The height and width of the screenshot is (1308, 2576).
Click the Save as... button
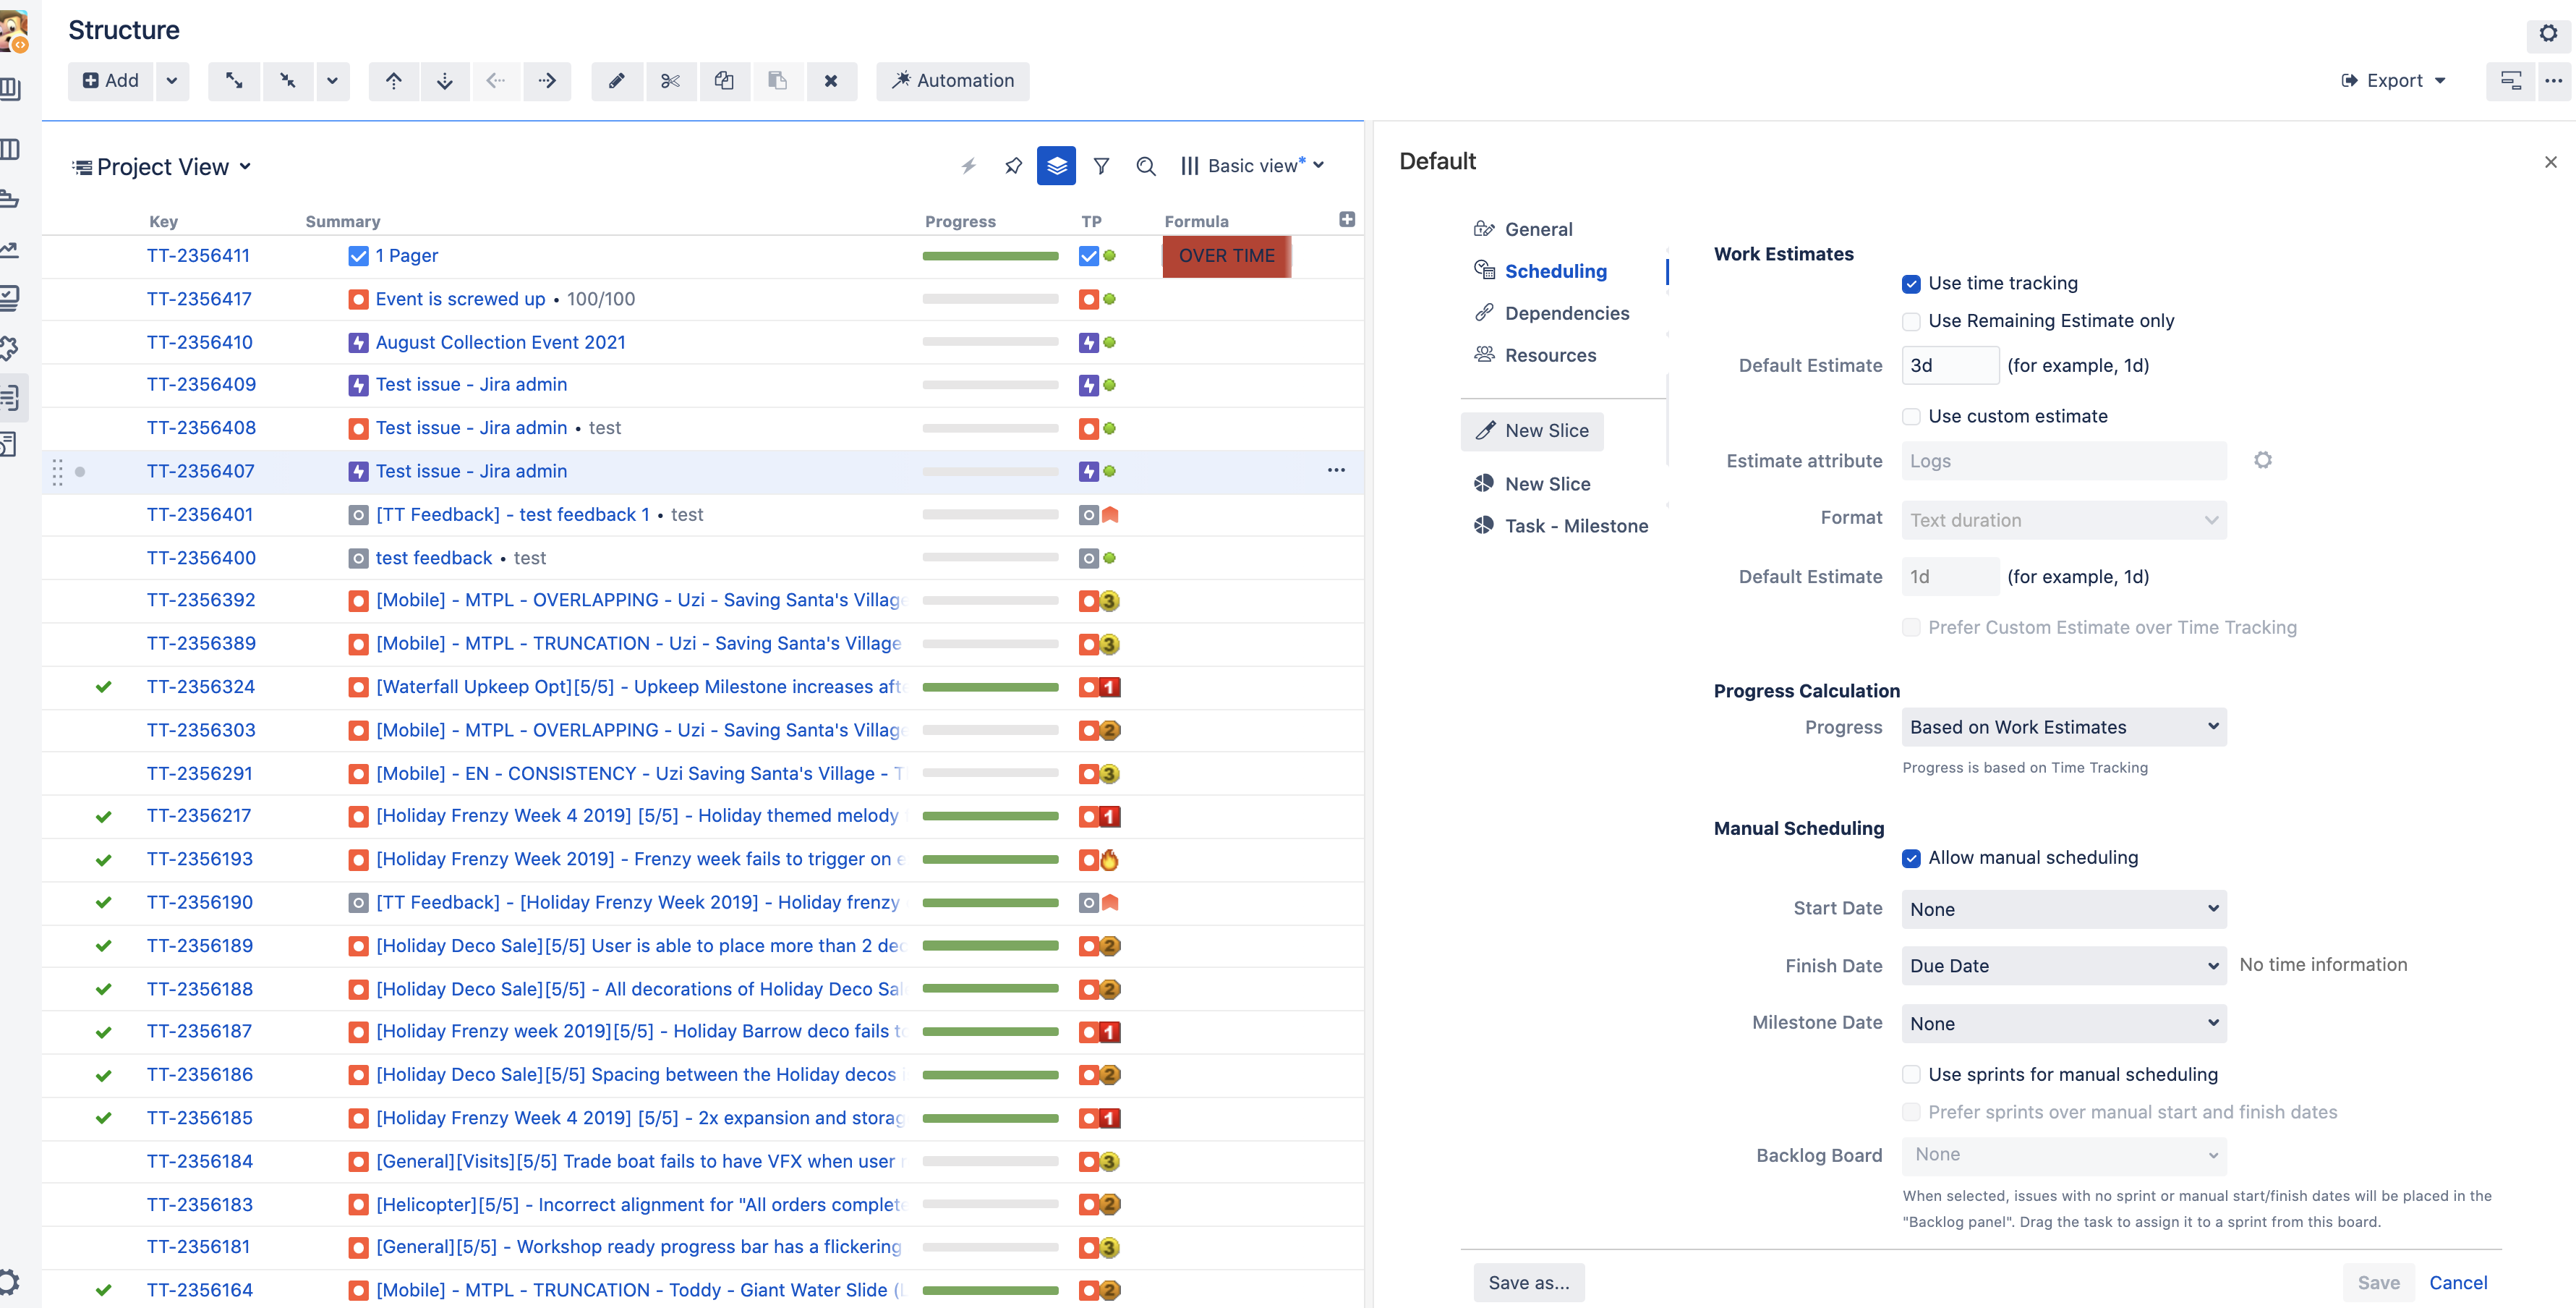point(1528,1283)
